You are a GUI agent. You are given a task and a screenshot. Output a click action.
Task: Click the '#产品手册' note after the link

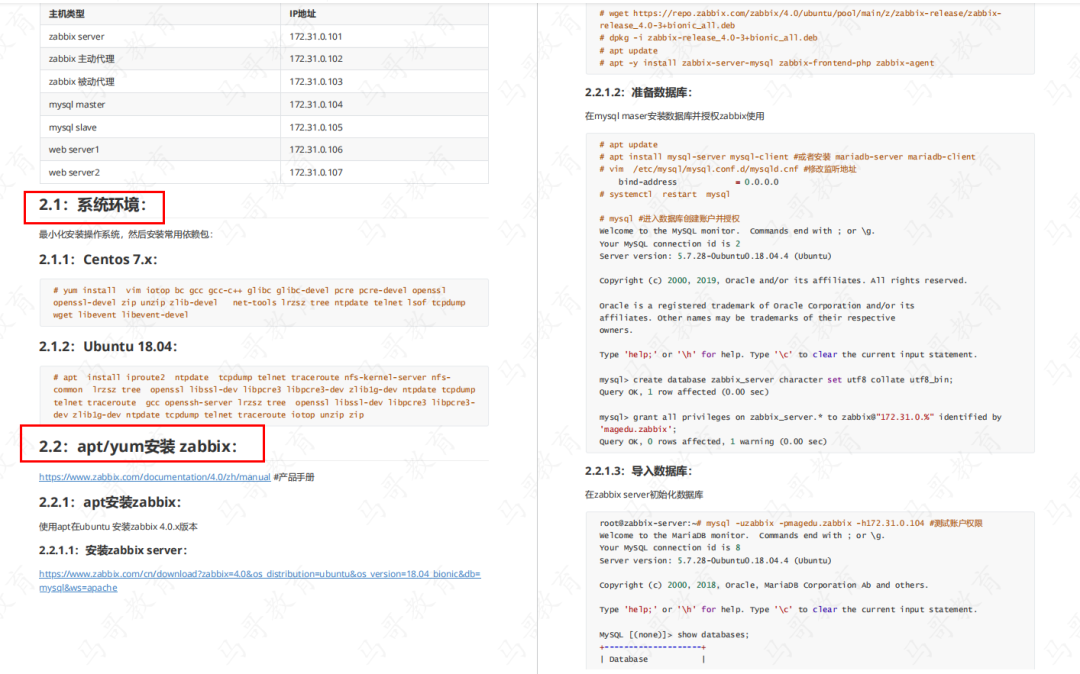click(294, 477)
